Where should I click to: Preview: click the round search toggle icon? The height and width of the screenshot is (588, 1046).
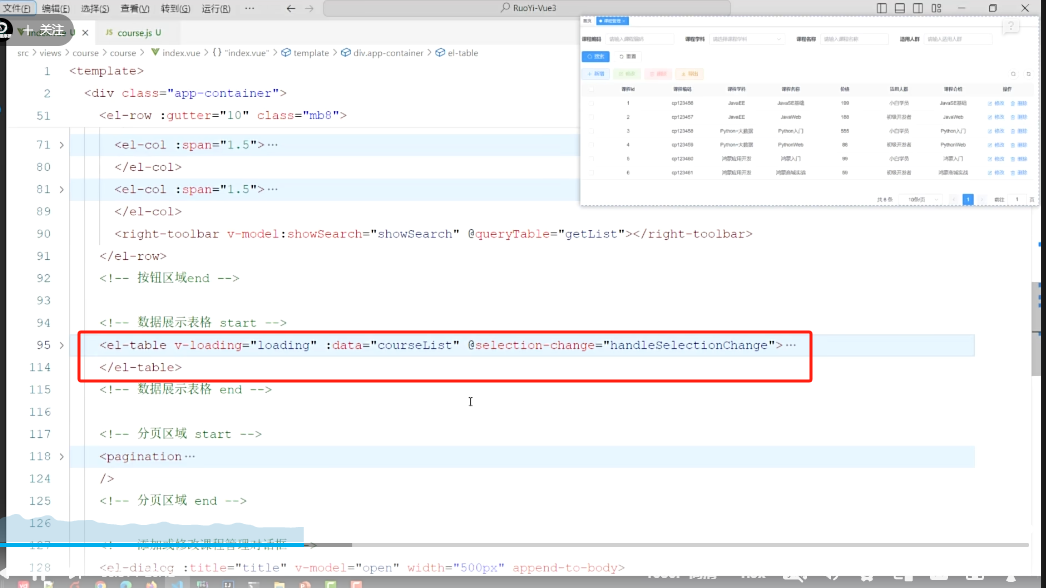(x=1013, y=74)
